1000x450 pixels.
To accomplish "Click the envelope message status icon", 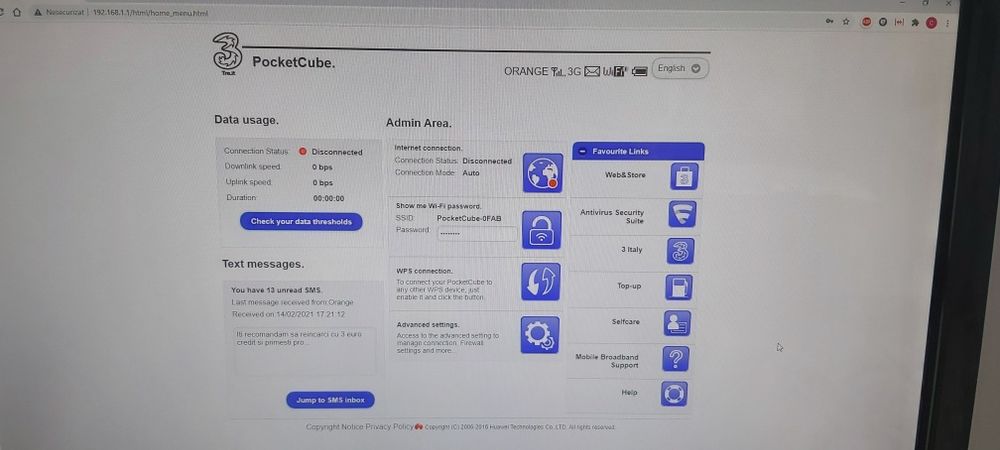I will [x=592, y=71].
